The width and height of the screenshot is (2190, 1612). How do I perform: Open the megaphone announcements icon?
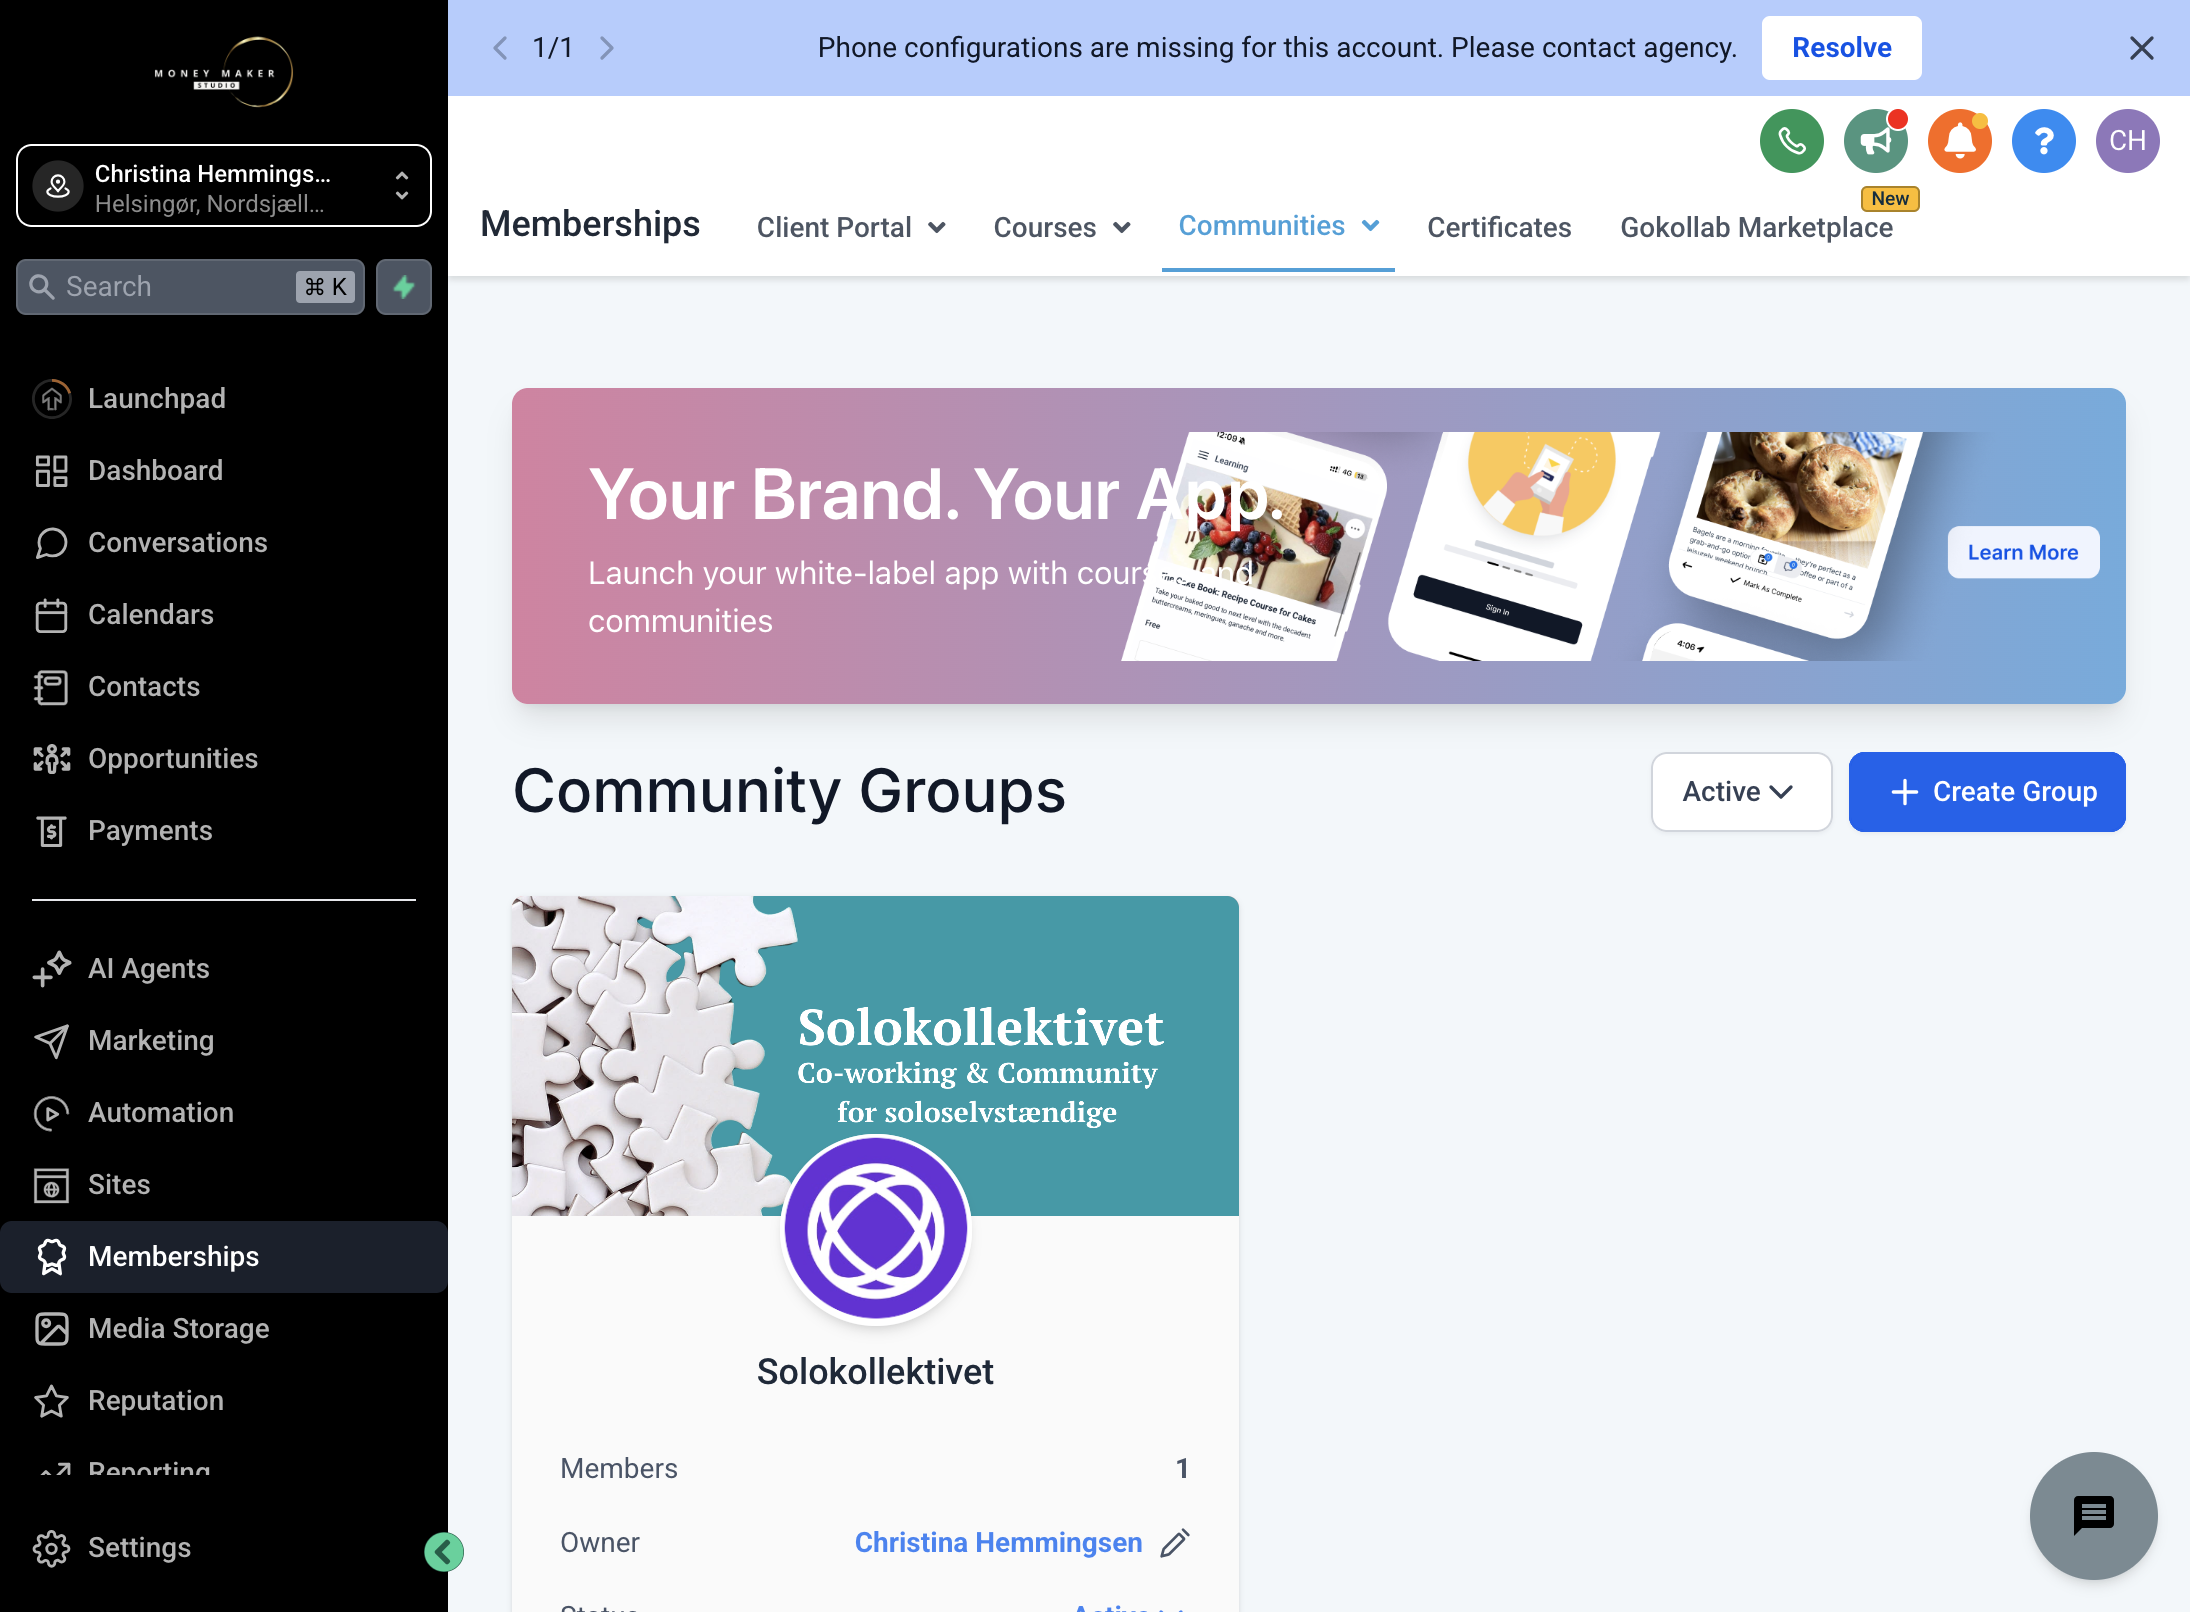pyautogui.click(x=1876, y=141)
